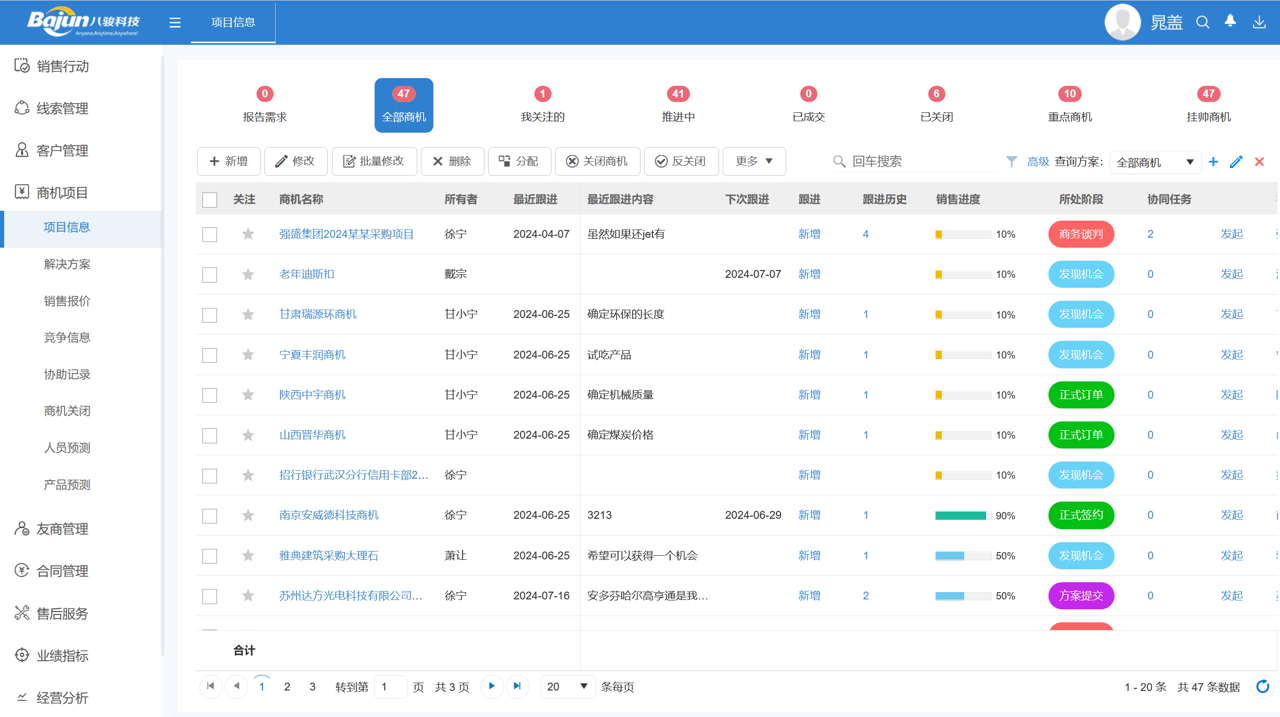Switch to the 项目信息 tab at top
The image size is (1280, 717).
pyautogui.click(x=233, y=21)
